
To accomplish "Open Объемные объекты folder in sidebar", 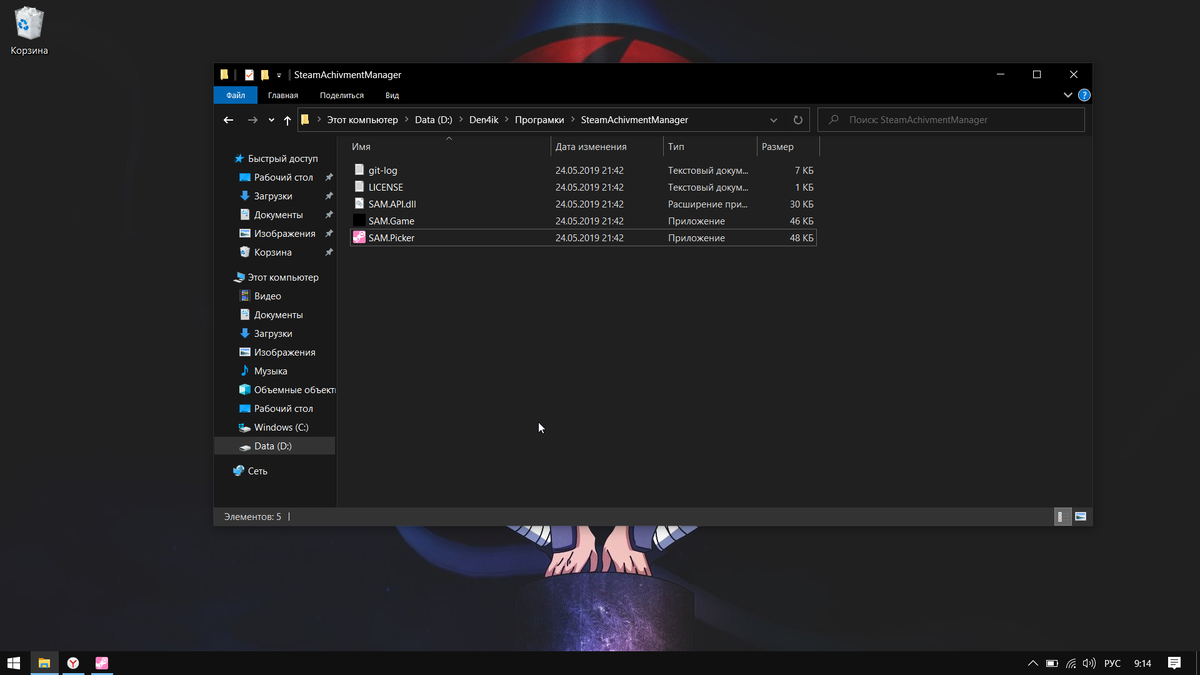I will pos(287,390).
